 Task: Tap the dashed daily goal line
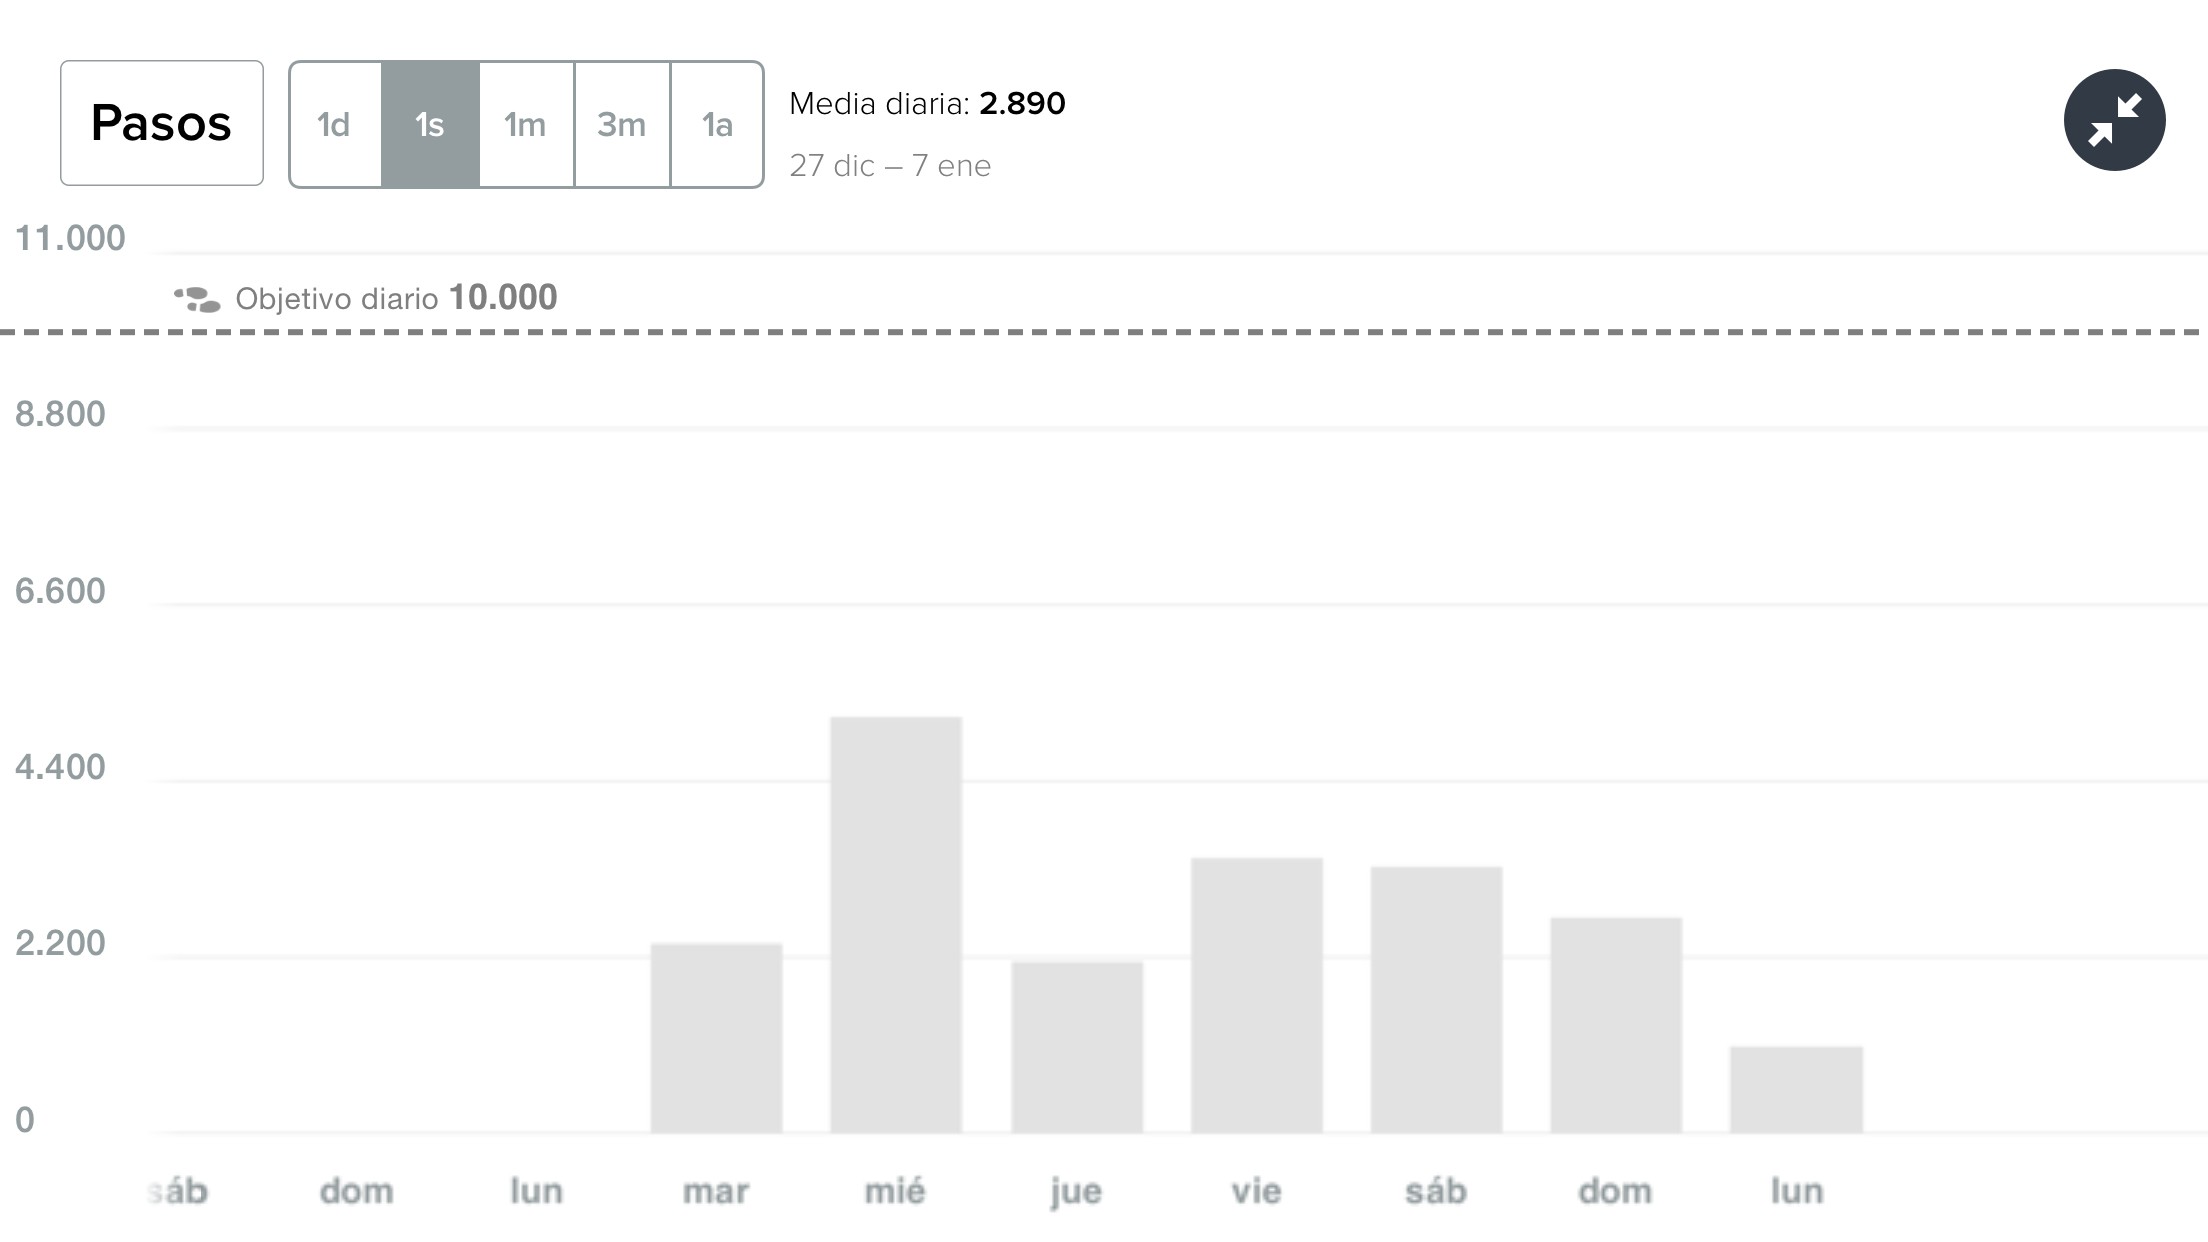click(x=1200, y=331)
